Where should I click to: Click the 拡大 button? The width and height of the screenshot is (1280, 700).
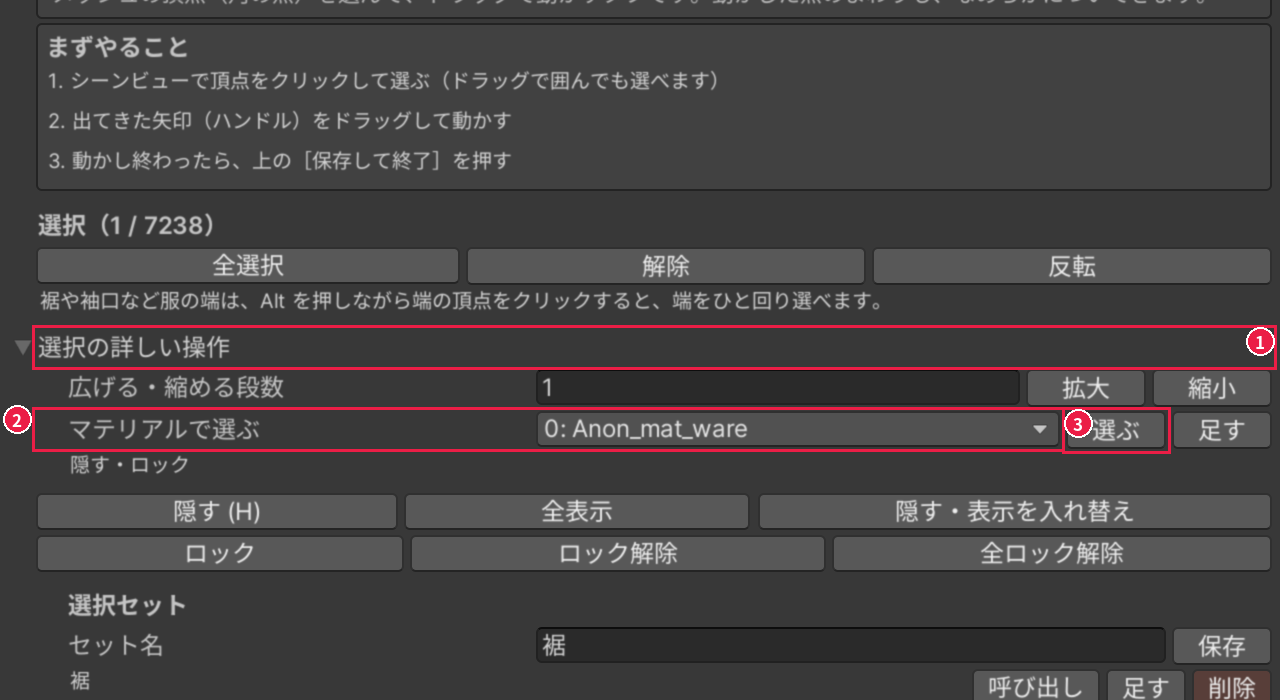tap(1087, 387)
